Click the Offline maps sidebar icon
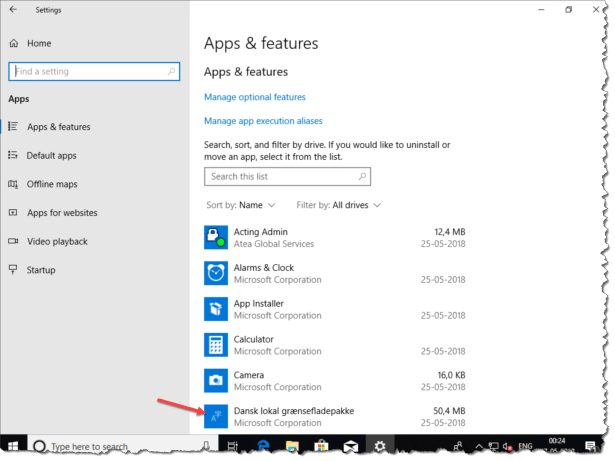 pyautogui.click(x=13, y=184)
